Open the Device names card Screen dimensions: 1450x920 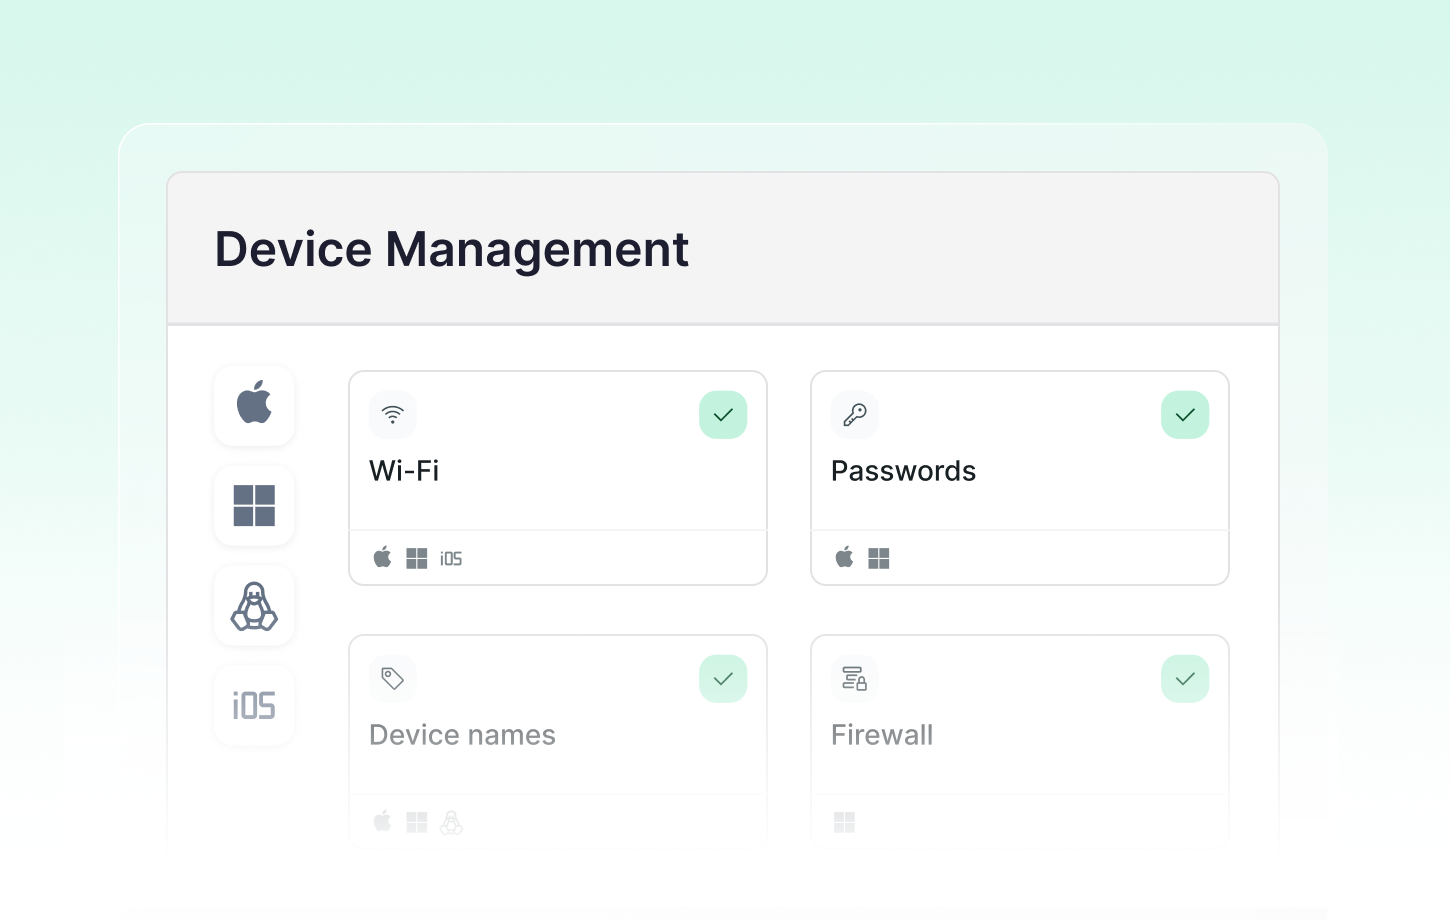coord(462,734)
